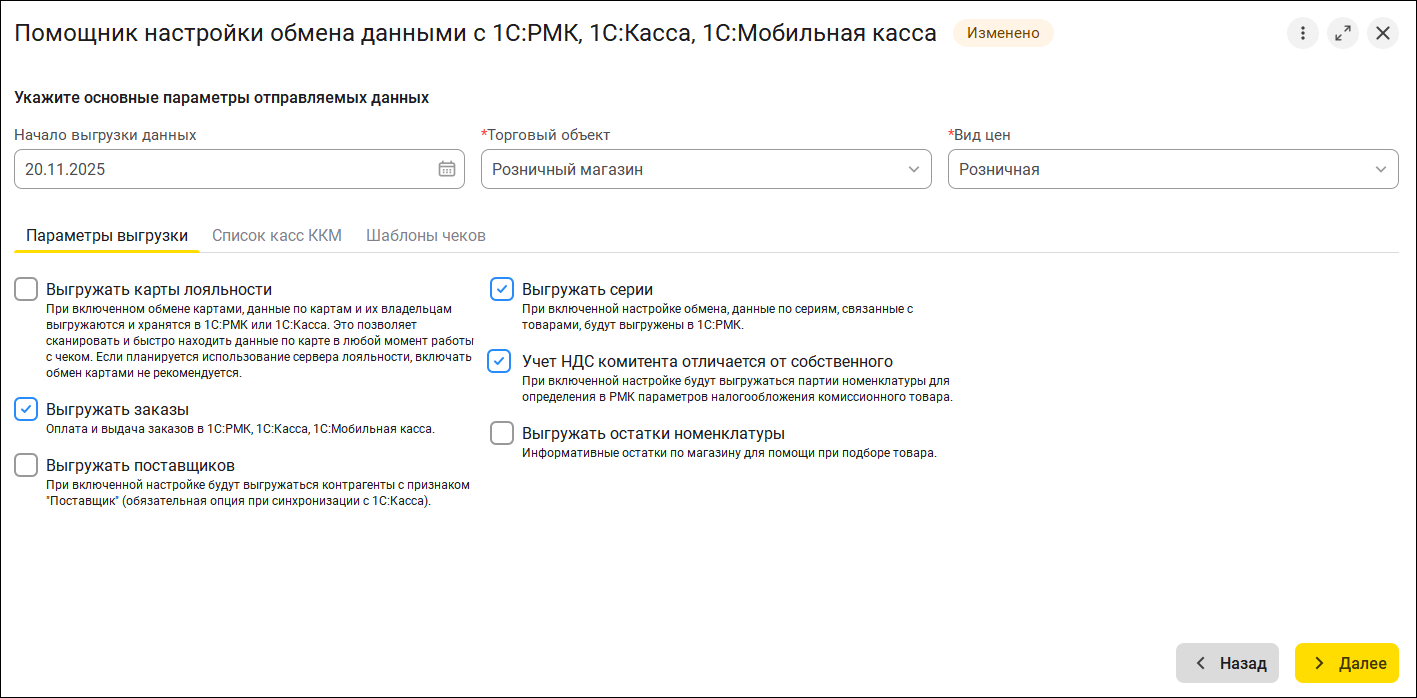Expand the Торговый объект dropdown arrow
The height and width of the screenshot is (698, 1417).
[913, 169]
